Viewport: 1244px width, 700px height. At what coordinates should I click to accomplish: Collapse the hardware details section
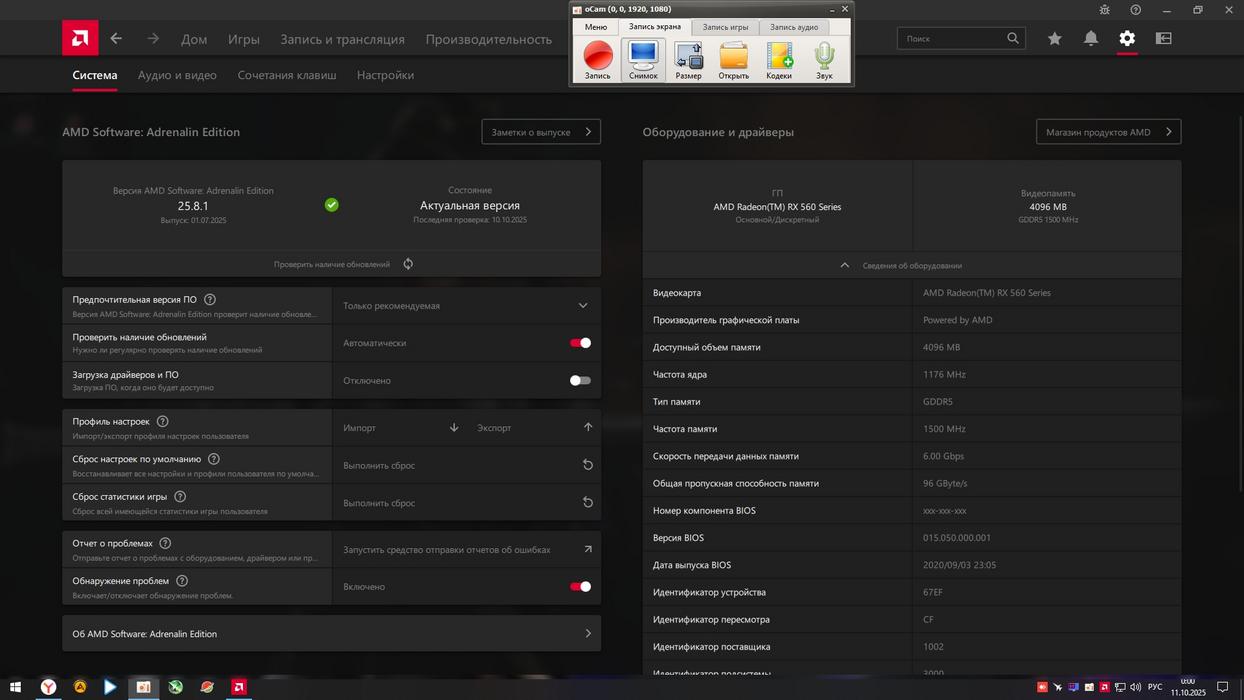coord(845,265)
